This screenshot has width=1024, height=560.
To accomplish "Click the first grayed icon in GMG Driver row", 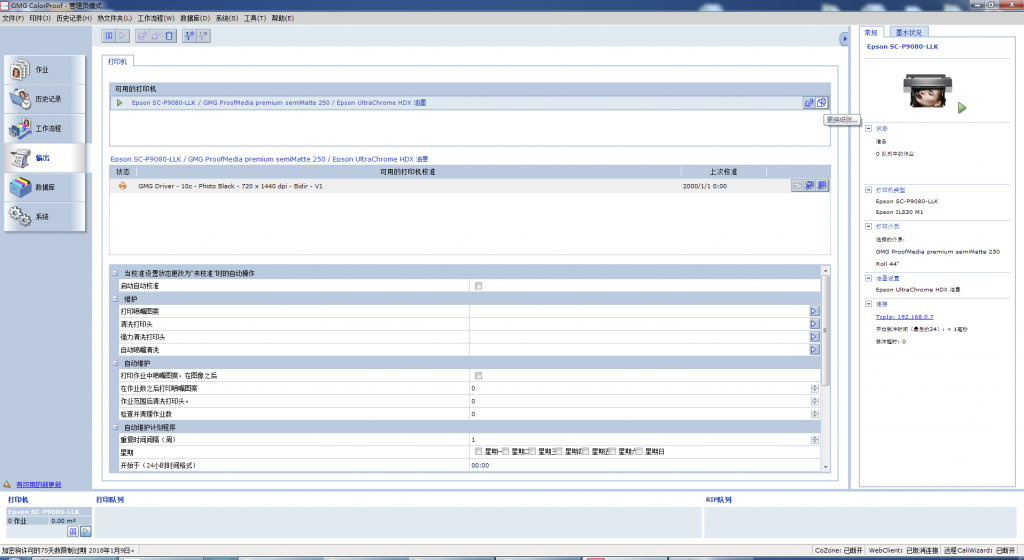I will [797, 186].
